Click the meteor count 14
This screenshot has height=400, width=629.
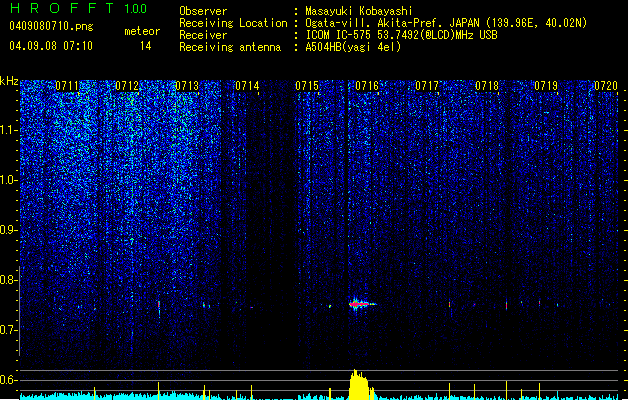146,46
